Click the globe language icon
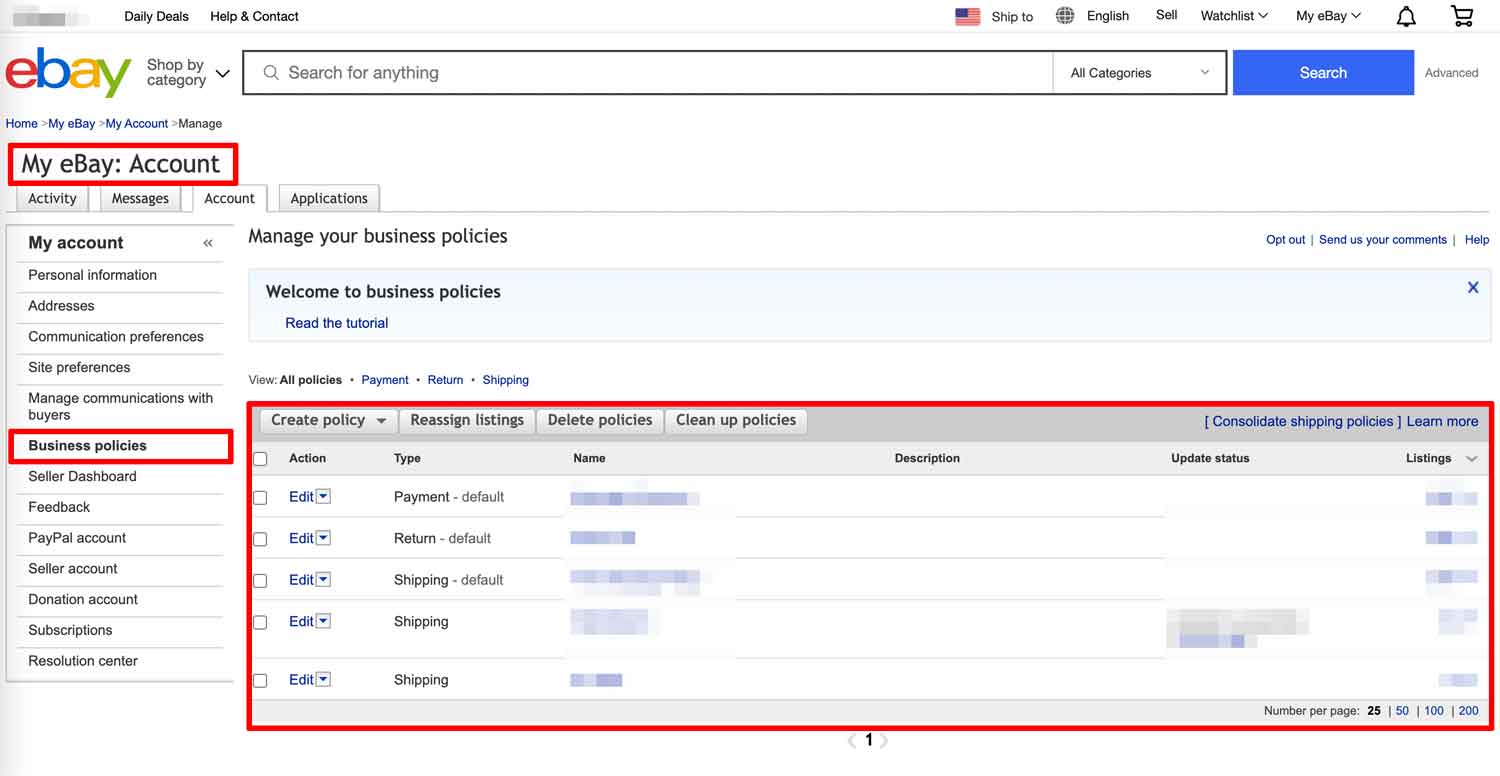Image resolution: width=1500 pixels, height=776 pixels. coord(1065,16)
